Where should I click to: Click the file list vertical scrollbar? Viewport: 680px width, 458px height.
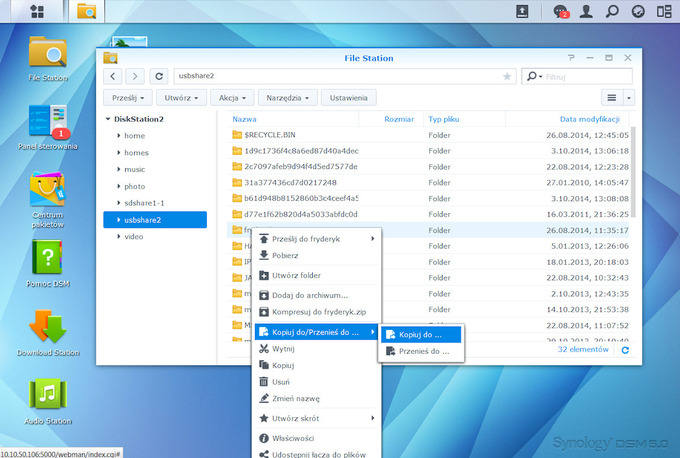pyautogui.click(x=633, y=172)
